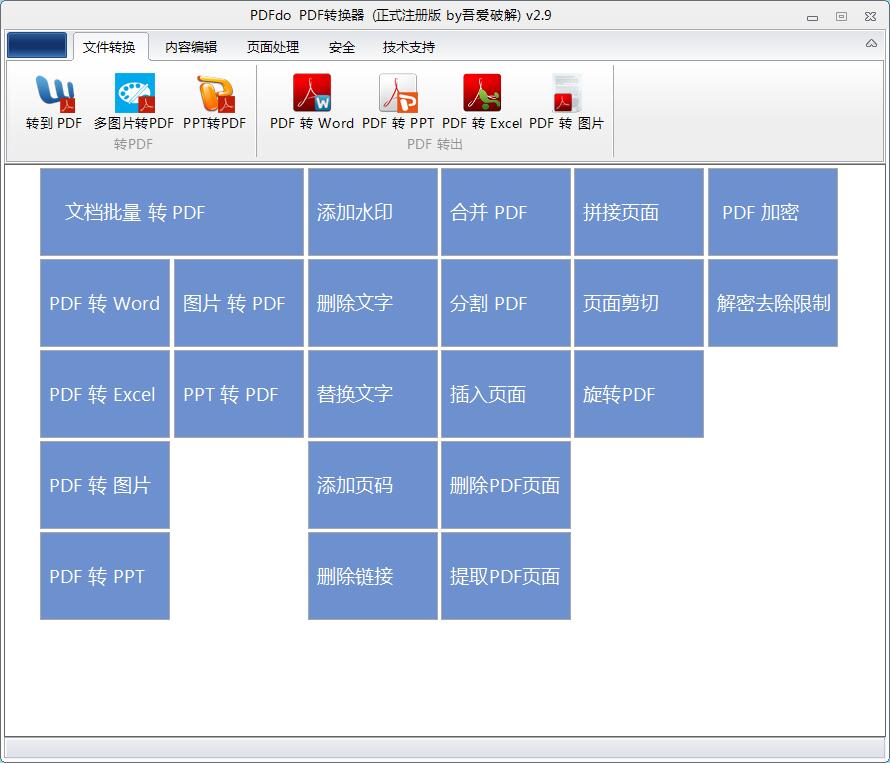Click the 文档批量 转 PDF tile

[x=171, y=212]
